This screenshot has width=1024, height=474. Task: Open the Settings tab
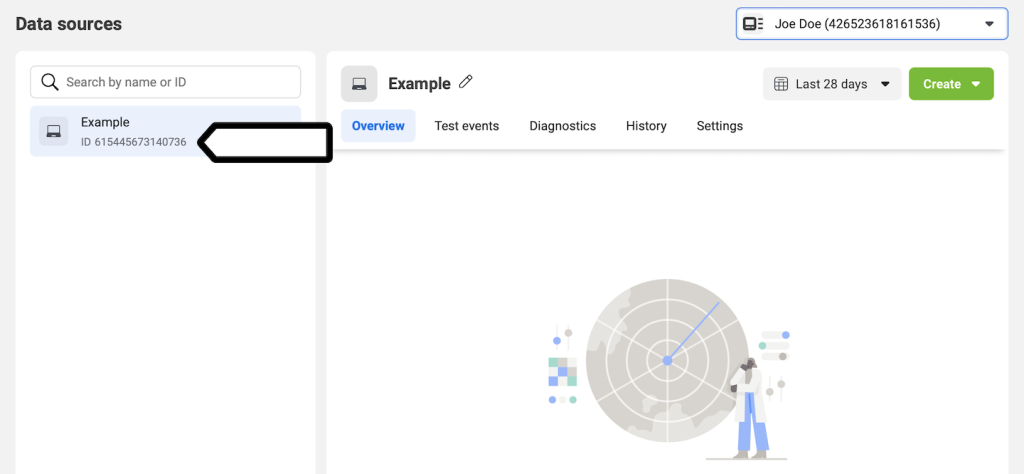[719, 126]
